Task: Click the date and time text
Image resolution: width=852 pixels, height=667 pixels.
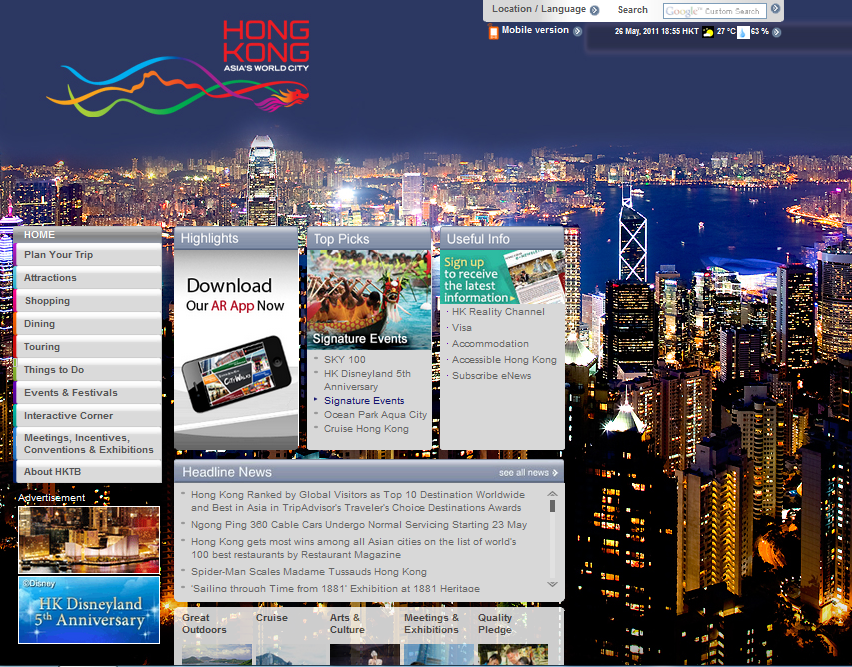Action: (x=656, y=32)
